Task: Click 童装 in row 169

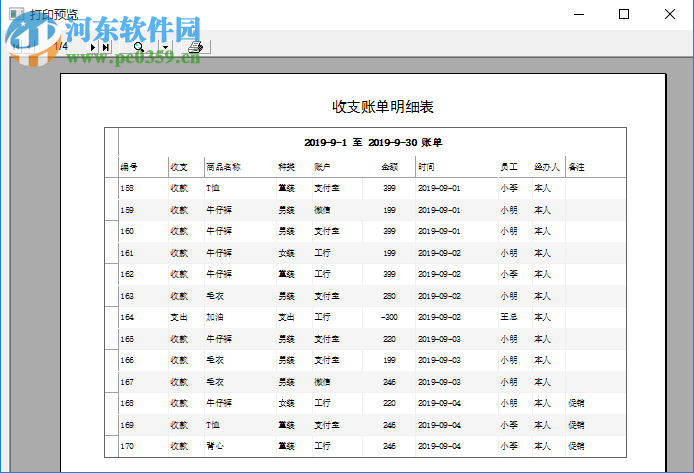Action: [286, 425]
